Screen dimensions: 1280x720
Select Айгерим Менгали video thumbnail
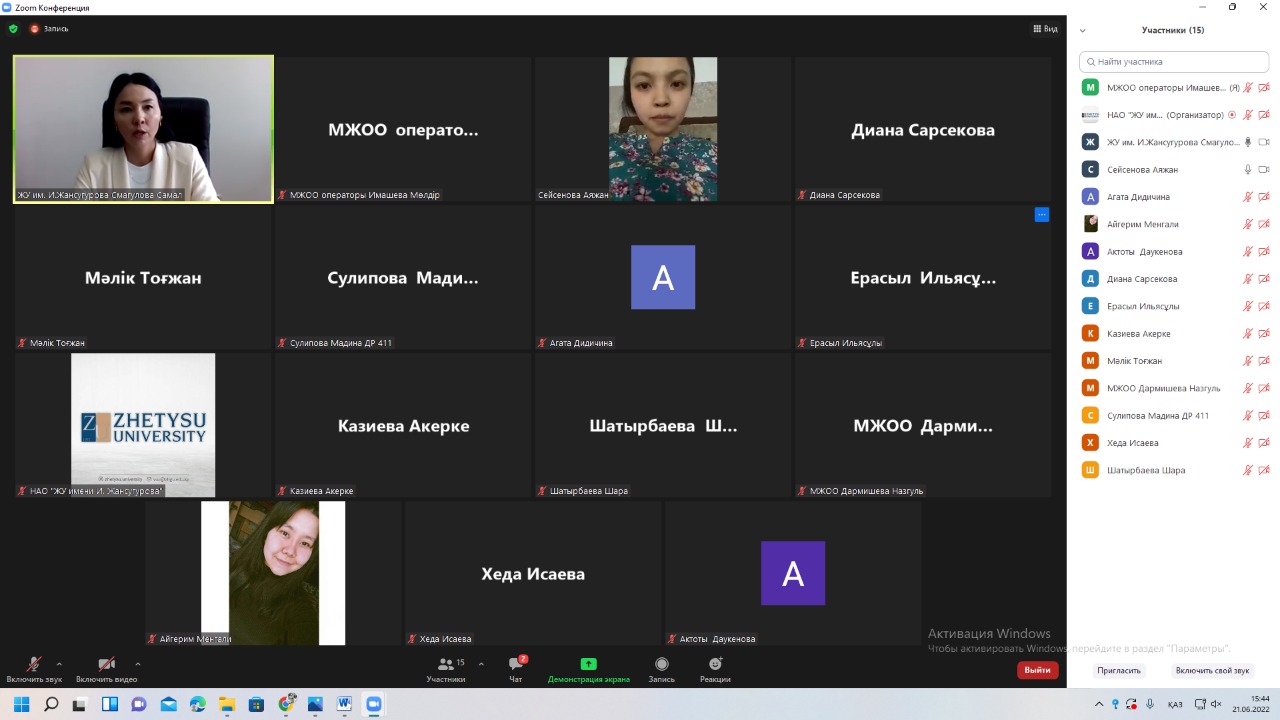pyautogui.click(x=273, y=573)
